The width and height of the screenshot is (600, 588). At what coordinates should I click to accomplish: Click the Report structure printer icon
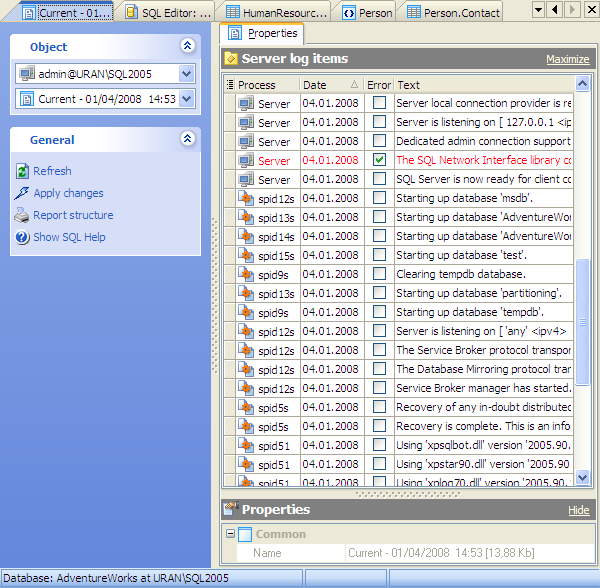[23, 215]
